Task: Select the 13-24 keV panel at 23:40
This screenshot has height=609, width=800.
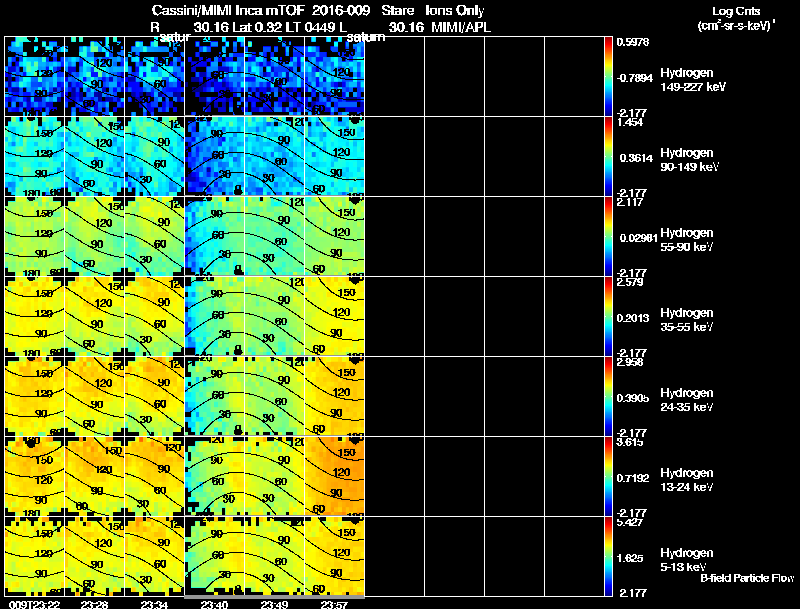Action: tap(215, 476)
